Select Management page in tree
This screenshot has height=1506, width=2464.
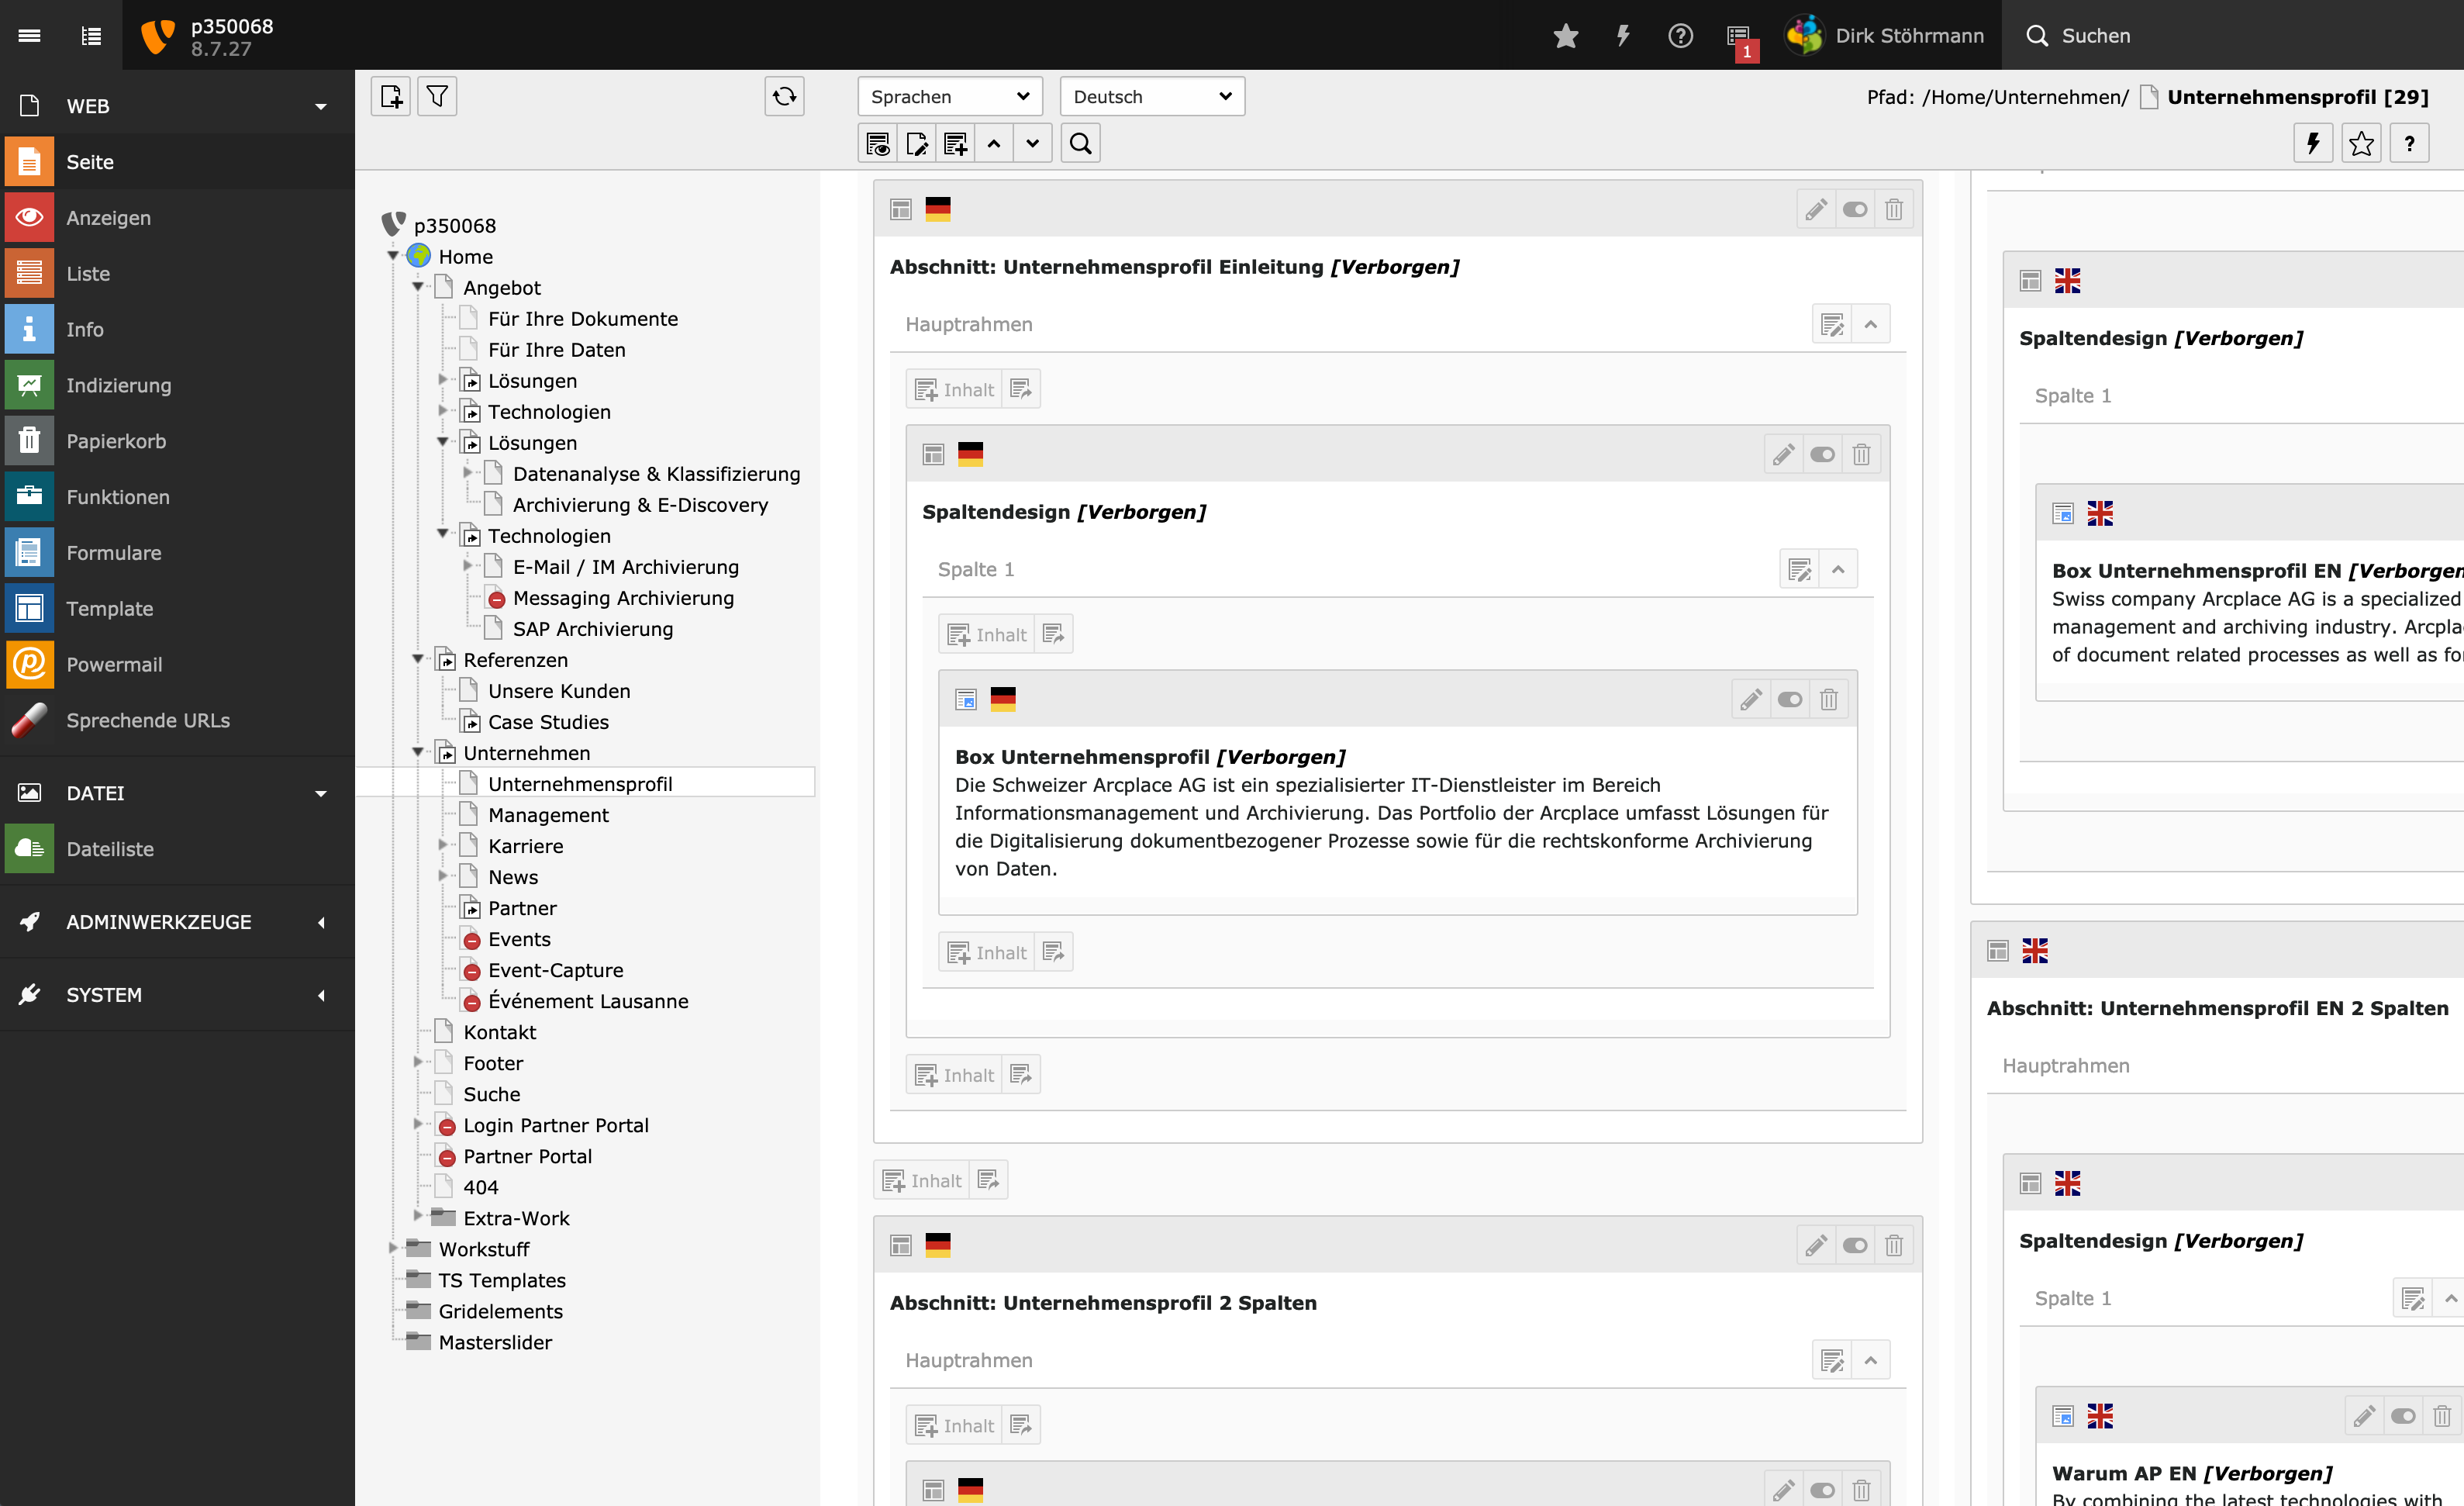point(548,815)
